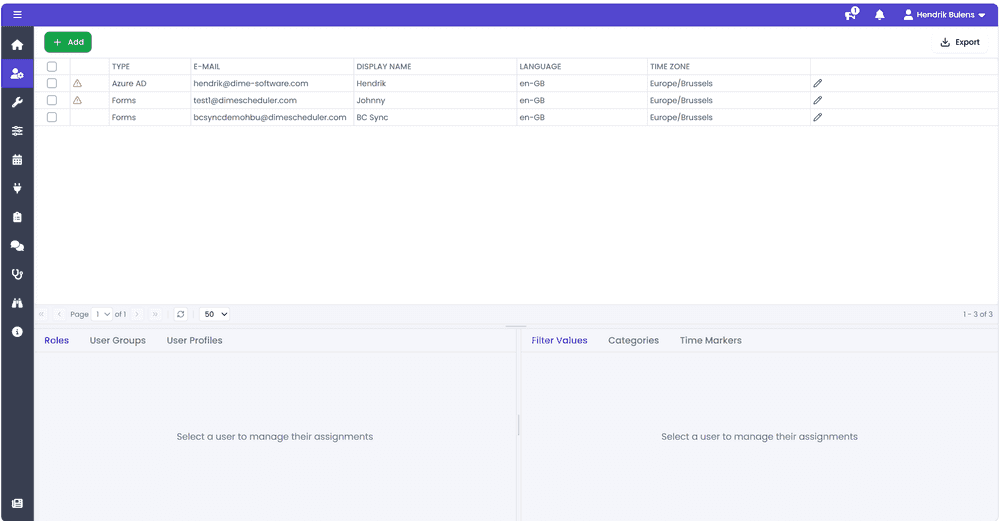The width and height of the screenshot is (1000, 521).
Task: Switch to the Roles tab
Action: 56,341
